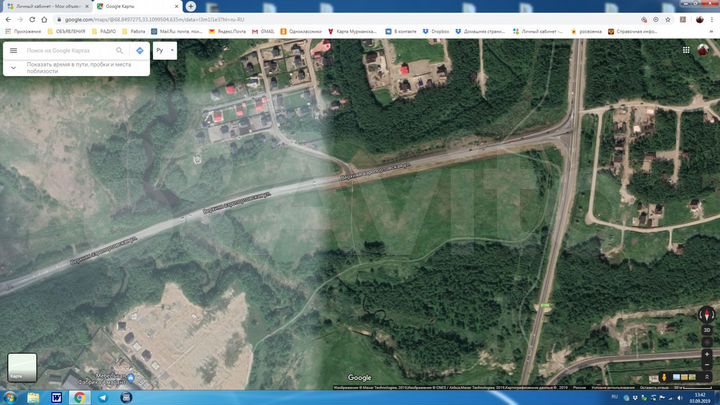720x405 pixels.
Task: Open the 'Приложения' apps shortcut
Action: 23,32
